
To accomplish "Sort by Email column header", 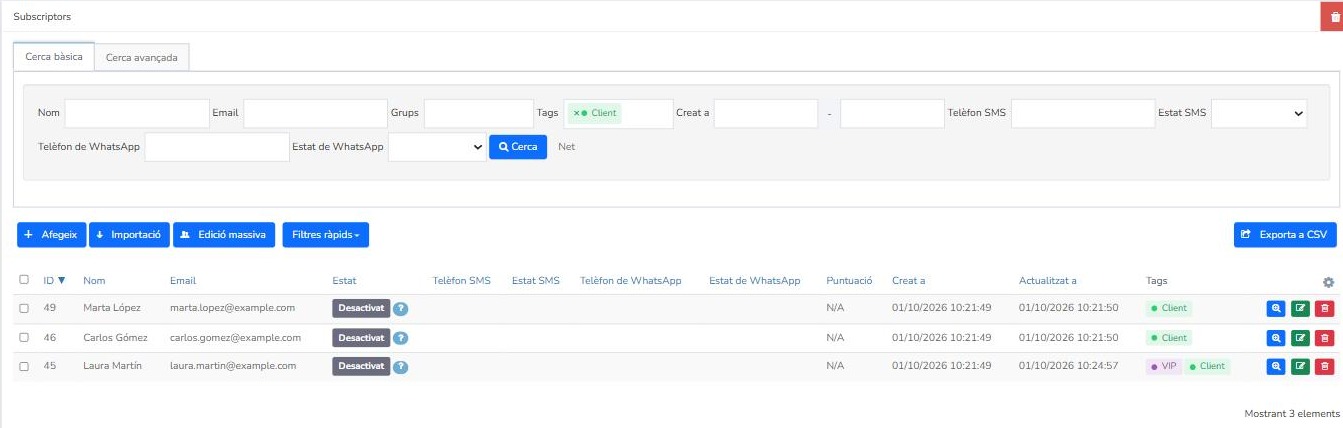I will pyautogui.click(x=183, y=281).
